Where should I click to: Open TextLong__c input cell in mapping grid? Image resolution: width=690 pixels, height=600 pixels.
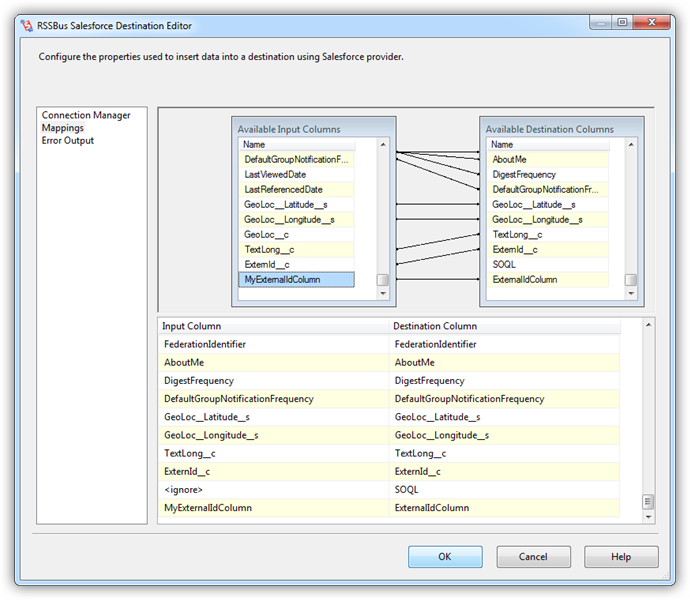click(274, 453)
